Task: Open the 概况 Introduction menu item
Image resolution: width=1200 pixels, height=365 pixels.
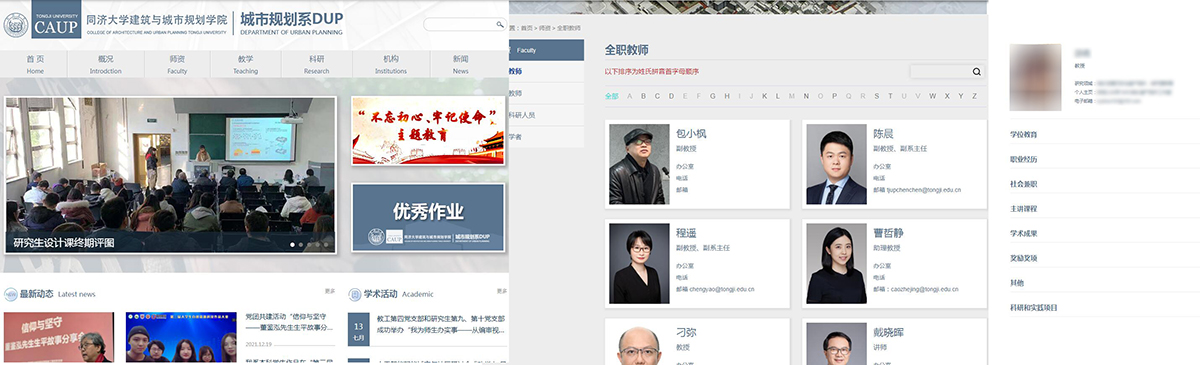Action: (105, 64)
